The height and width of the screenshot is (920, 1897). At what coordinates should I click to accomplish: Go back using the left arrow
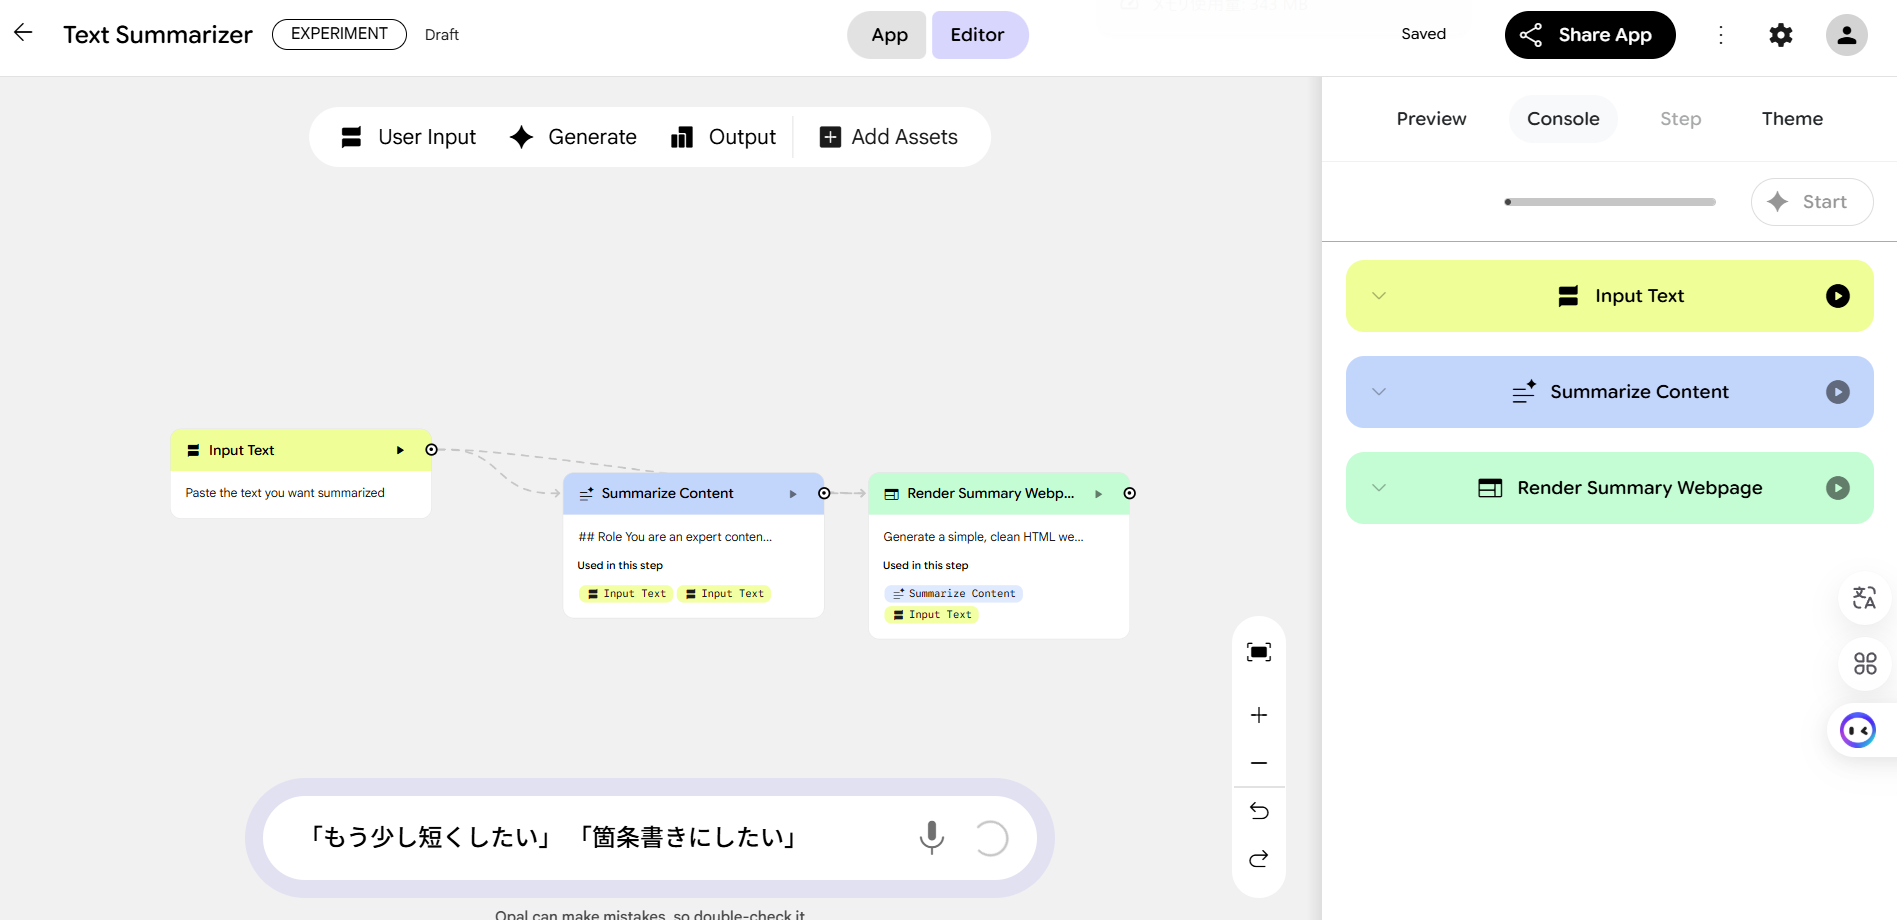point(23,33)
